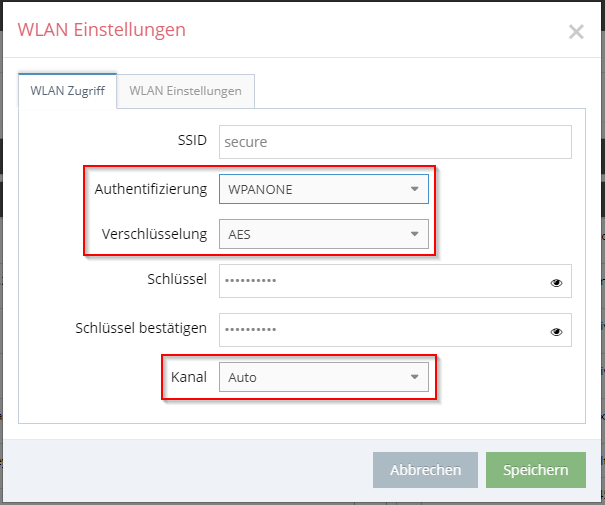Focus the SSID text field
Viewport: 605px width, 505px height.
tap(395, 142)
